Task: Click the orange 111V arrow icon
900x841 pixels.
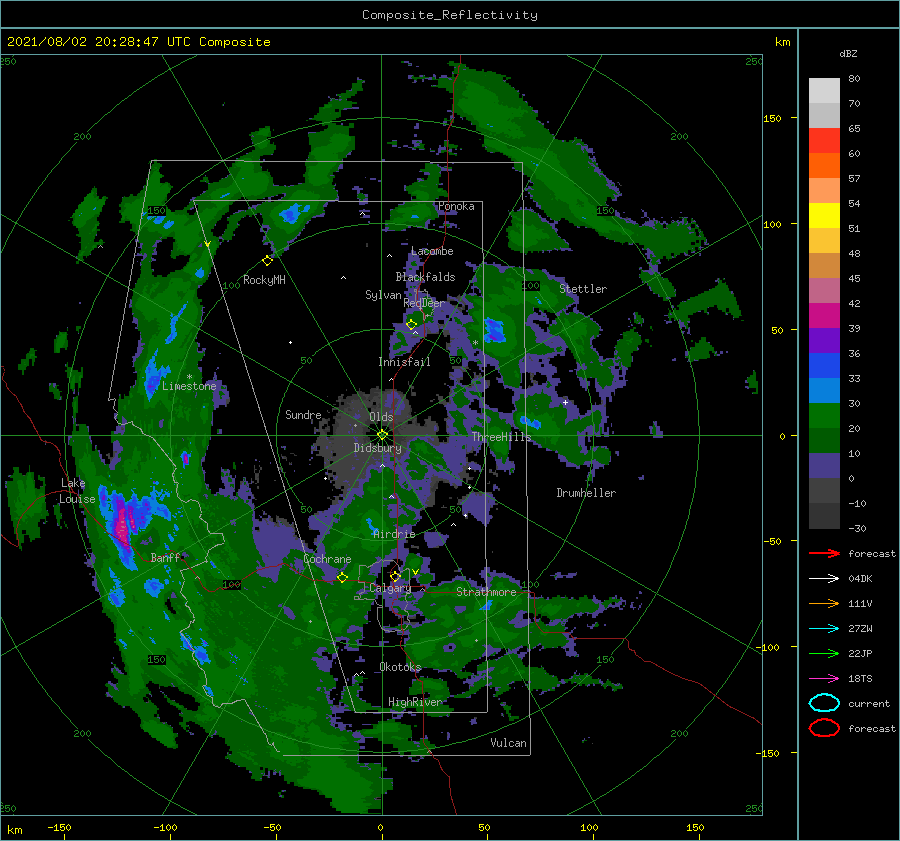Action: click(x=824, y=603)
